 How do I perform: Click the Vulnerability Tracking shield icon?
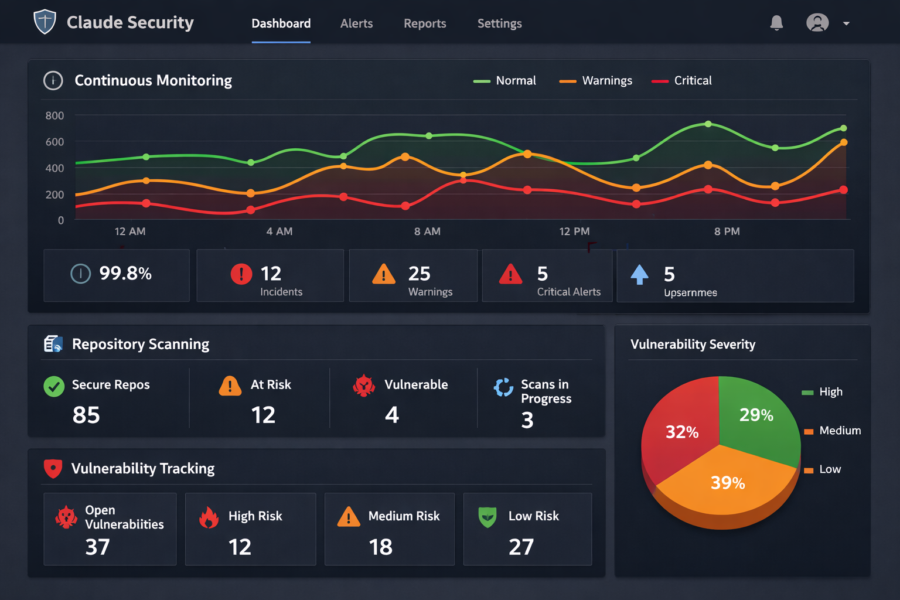[x=53, y=469]
